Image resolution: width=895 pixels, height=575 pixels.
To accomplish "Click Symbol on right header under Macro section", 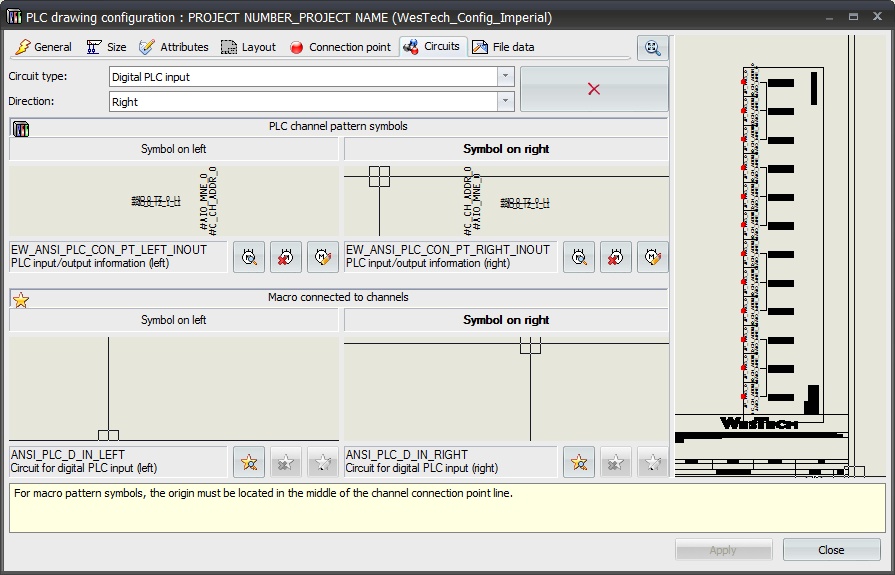I will tap(506, 320).
